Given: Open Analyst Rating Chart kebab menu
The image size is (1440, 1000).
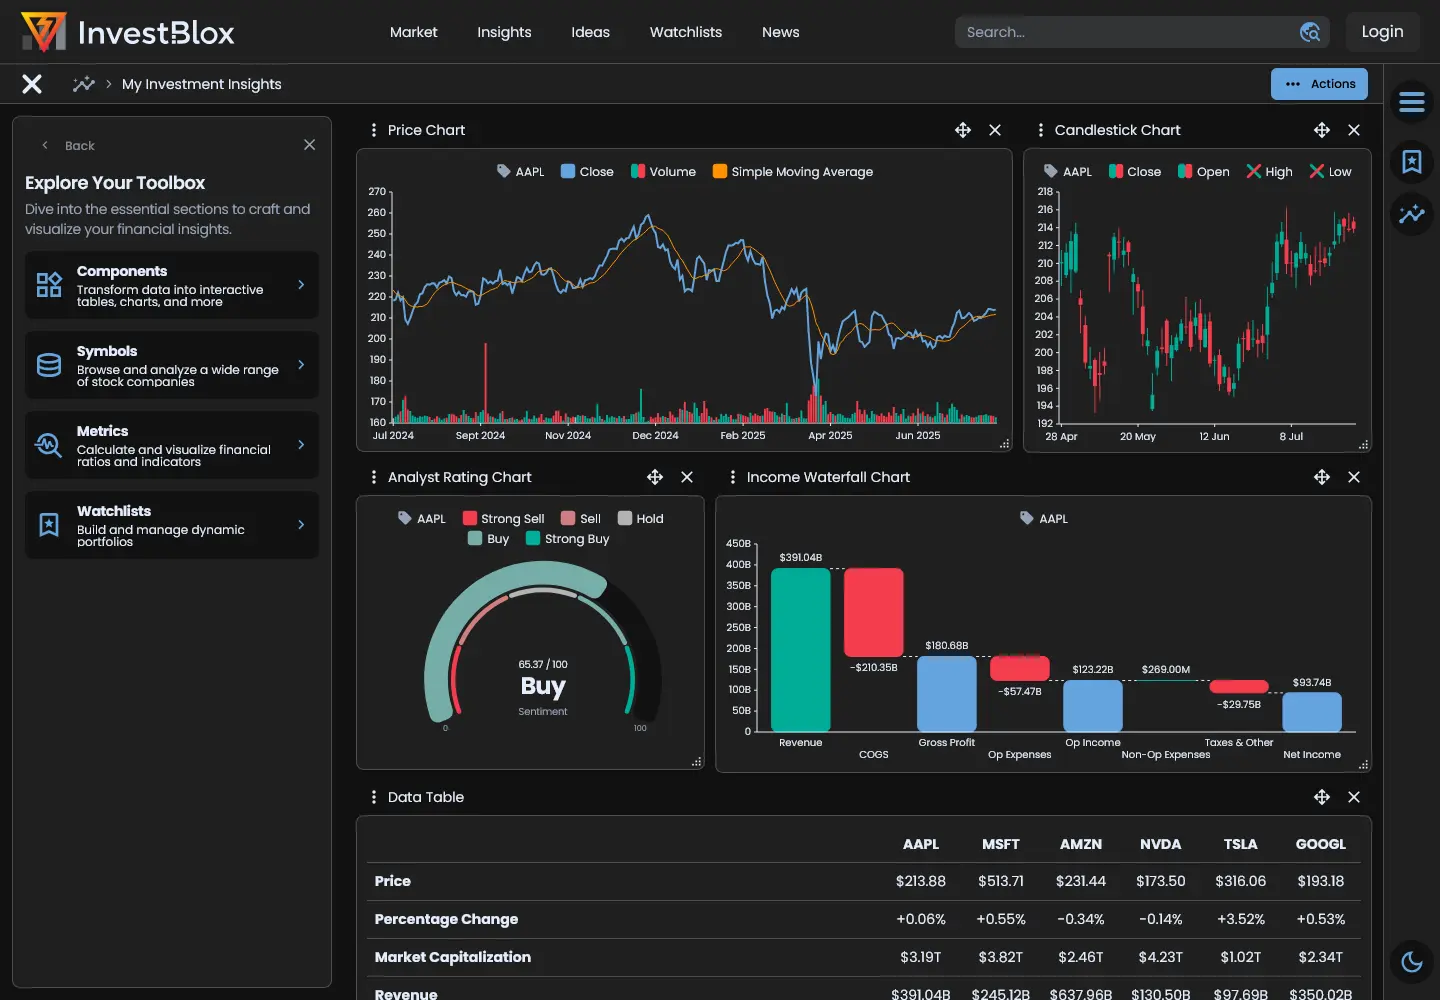Looking at the screenshot, I should [374, 477].
